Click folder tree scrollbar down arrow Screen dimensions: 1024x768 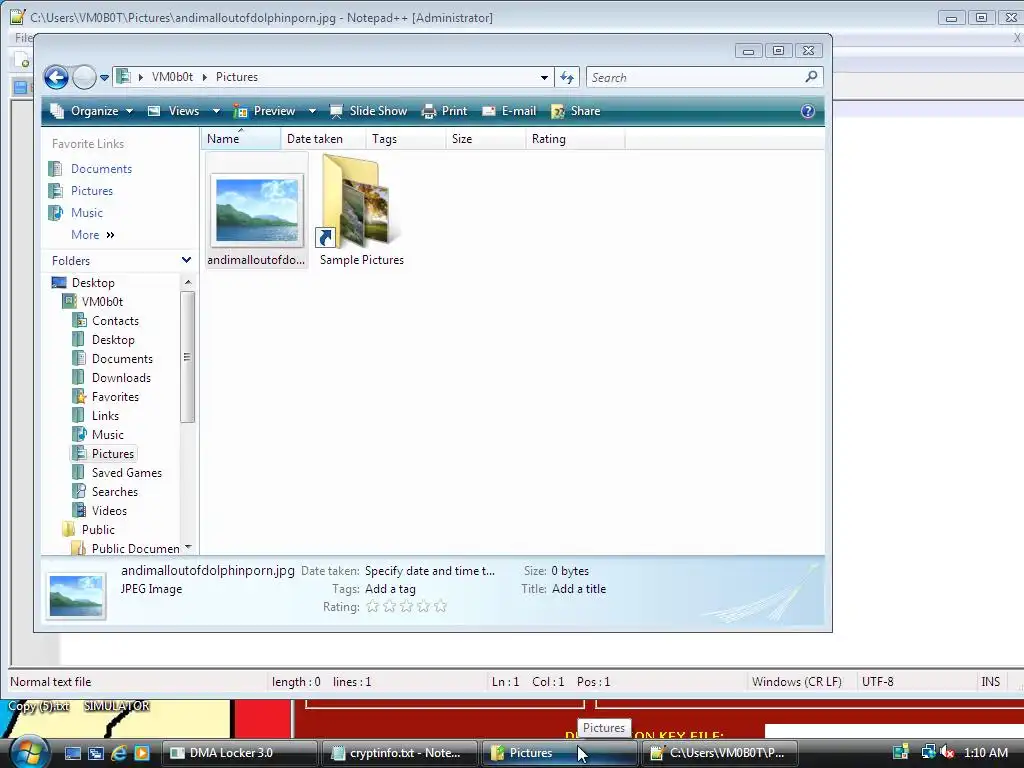pos(188,547)
